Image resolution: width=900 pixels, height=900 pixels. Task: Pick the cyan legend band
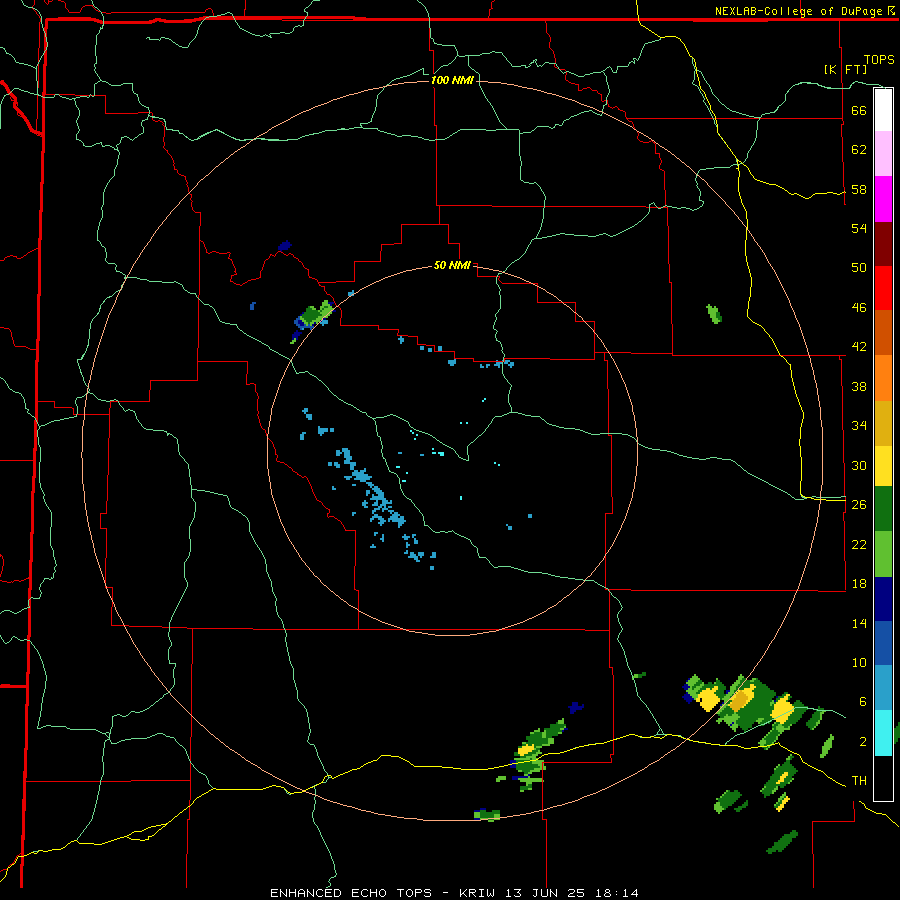(883, 733)
